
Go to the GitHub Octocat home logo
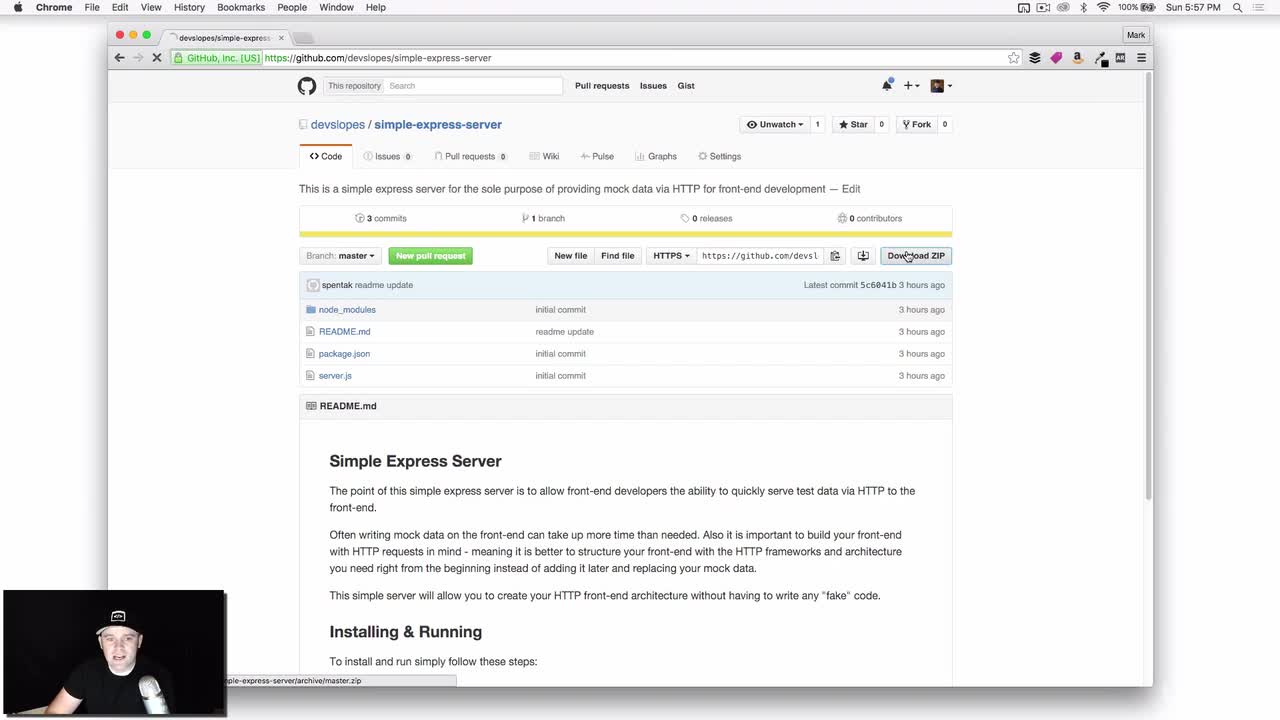pos(307,86)
